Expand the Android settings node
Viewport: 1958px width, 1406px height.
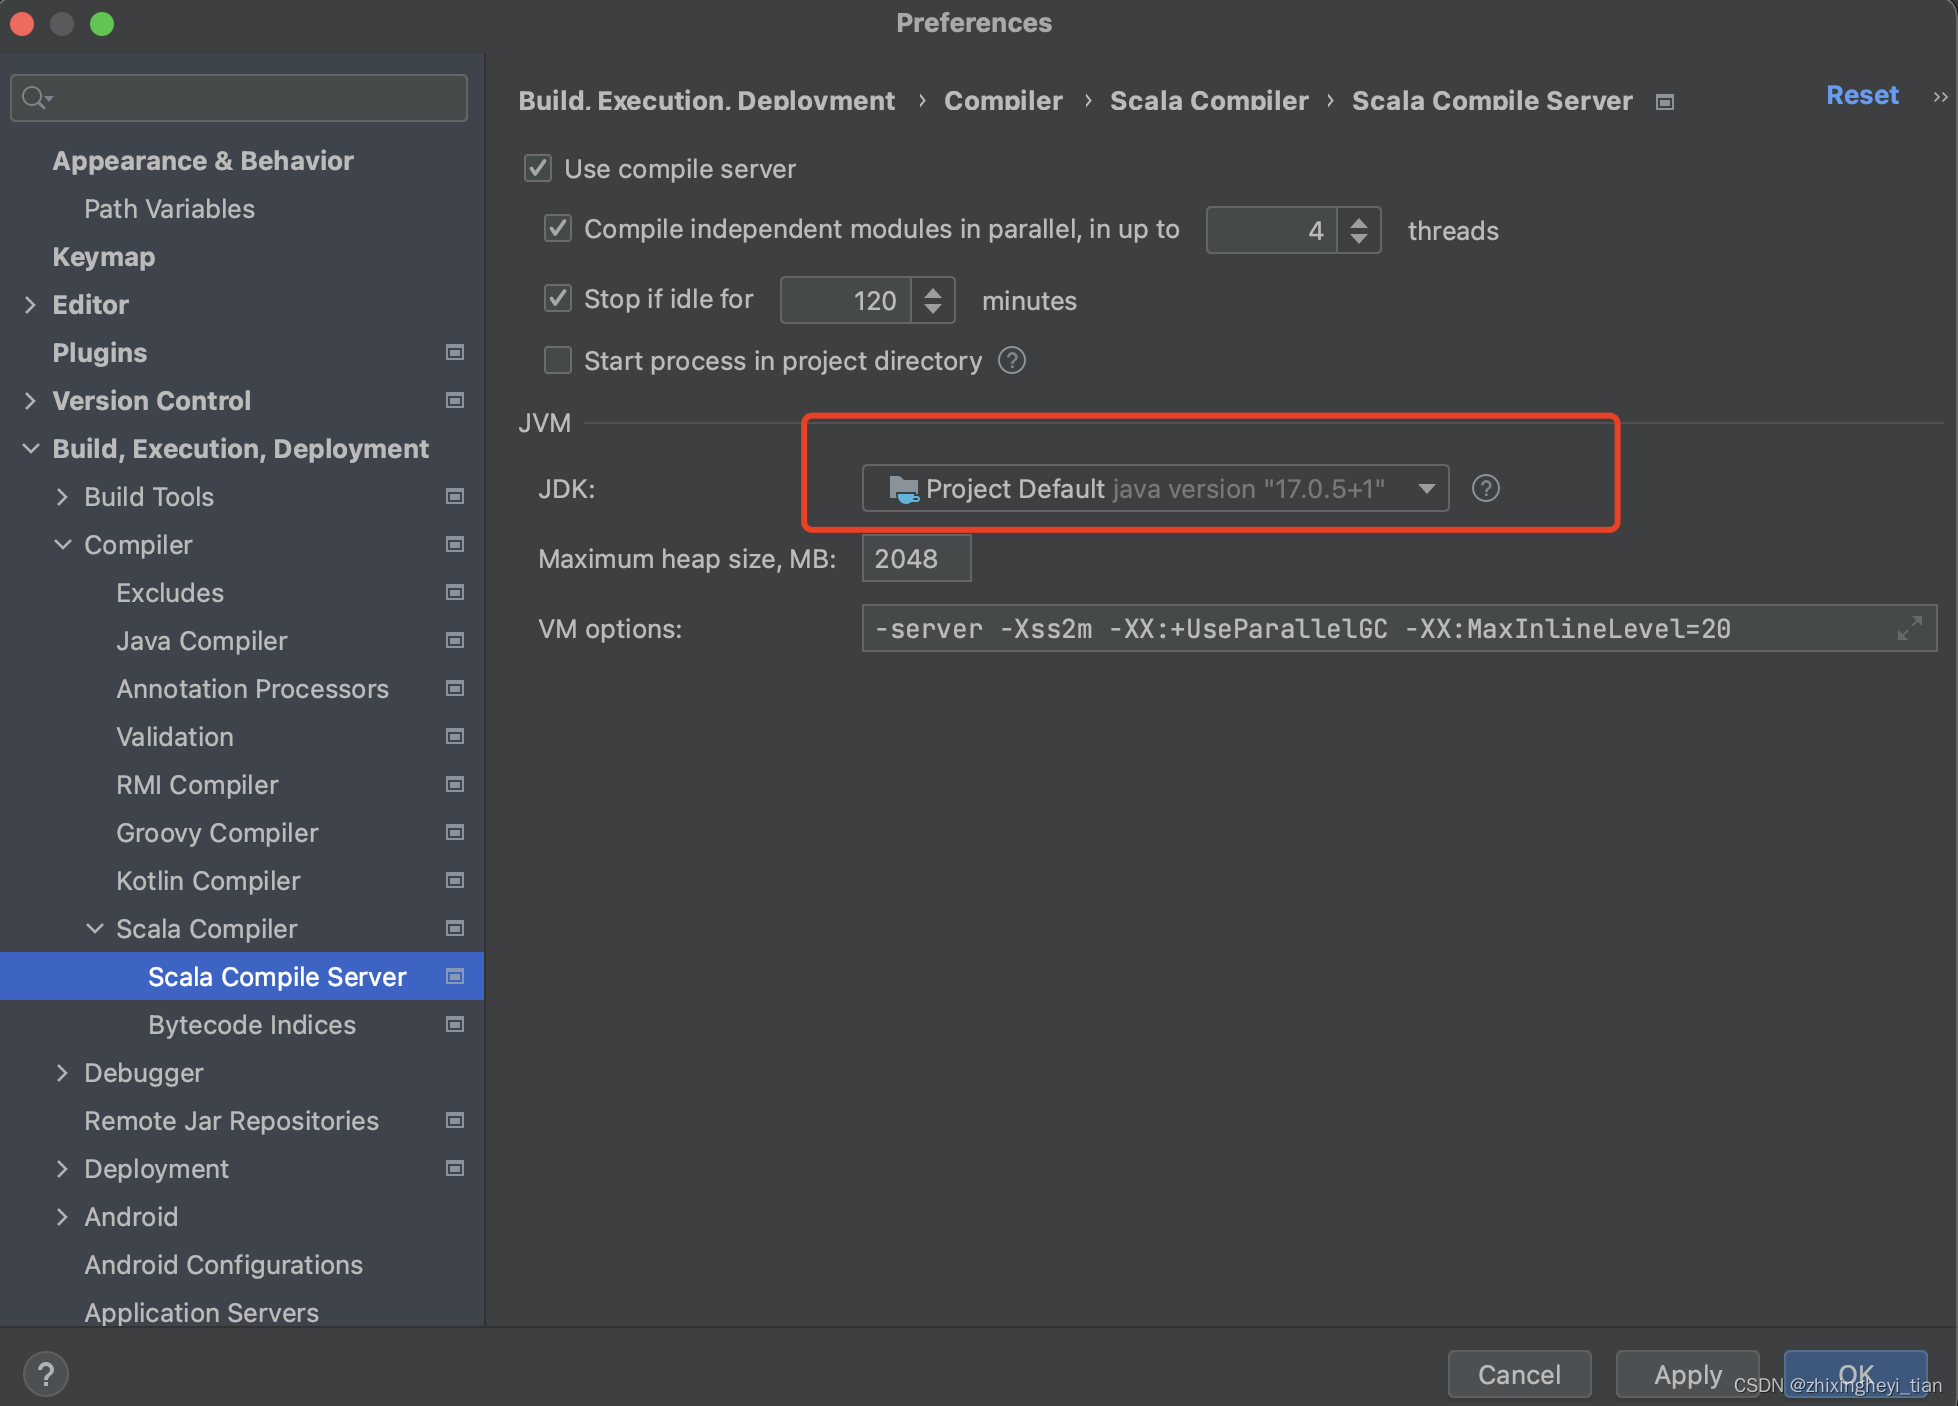coord(62,1217)
